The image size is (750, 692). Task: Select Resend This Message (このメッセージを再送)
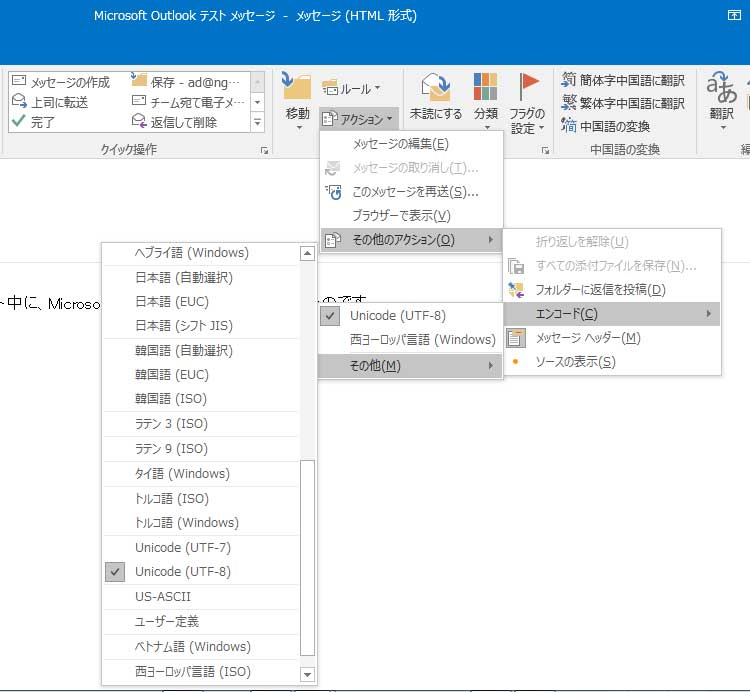tap(415, 192)
